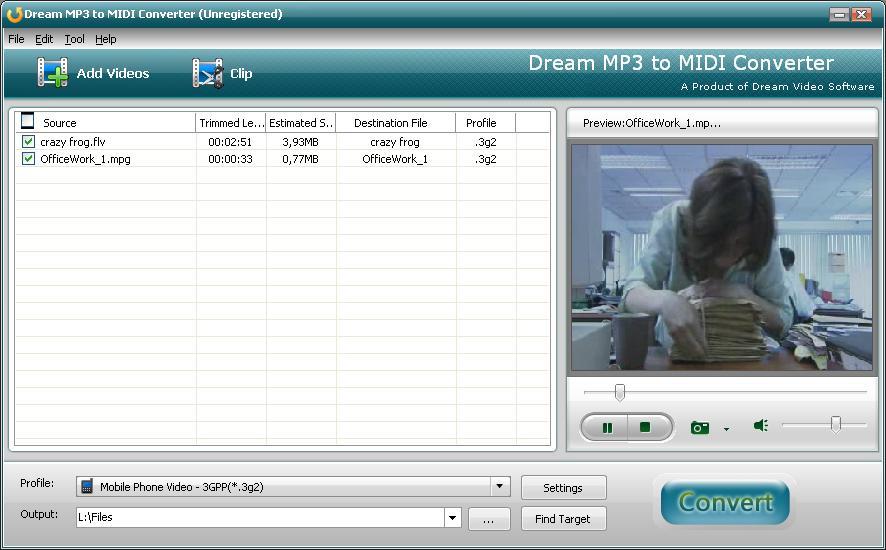
Task: Pause the preview playback
Action: tap(607, 427)
